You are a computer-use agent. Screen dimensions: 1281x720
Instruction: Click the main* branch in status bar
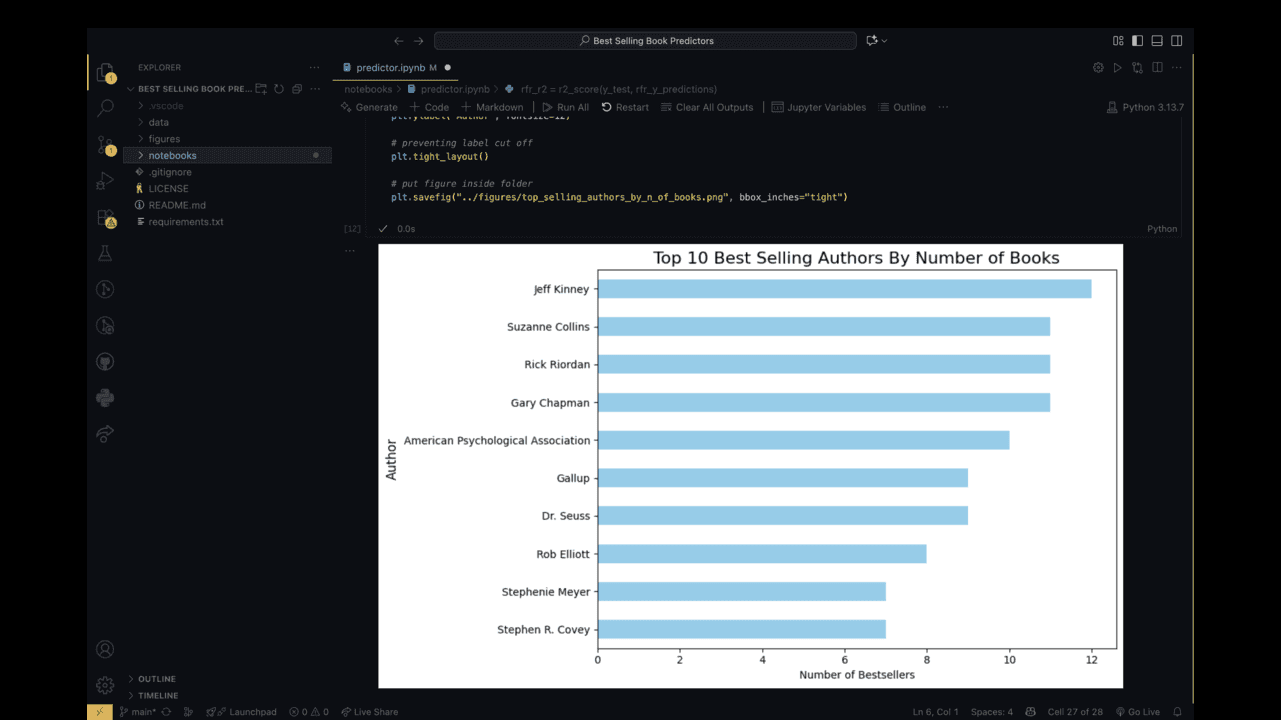pos(138,712)
